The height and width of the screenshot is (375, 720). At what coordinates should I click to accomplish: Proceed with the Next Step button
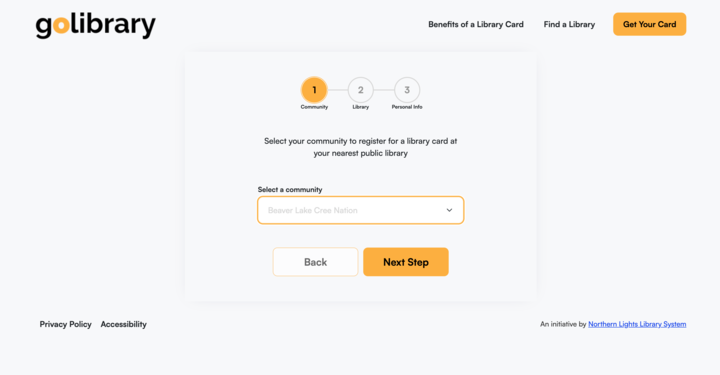(406, 262)
